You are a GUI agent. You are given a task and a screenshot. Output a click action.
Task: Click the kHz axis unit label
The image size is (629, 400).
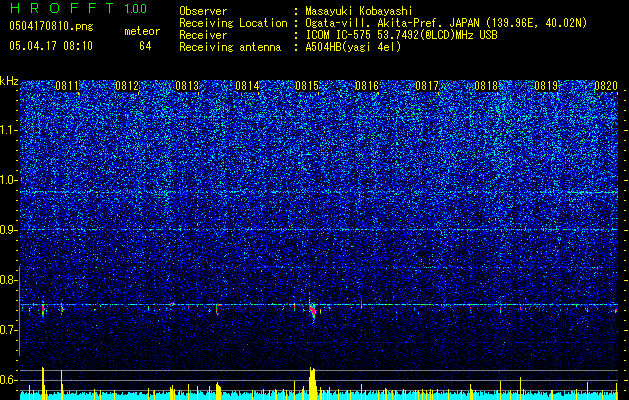tap(9, 81)
